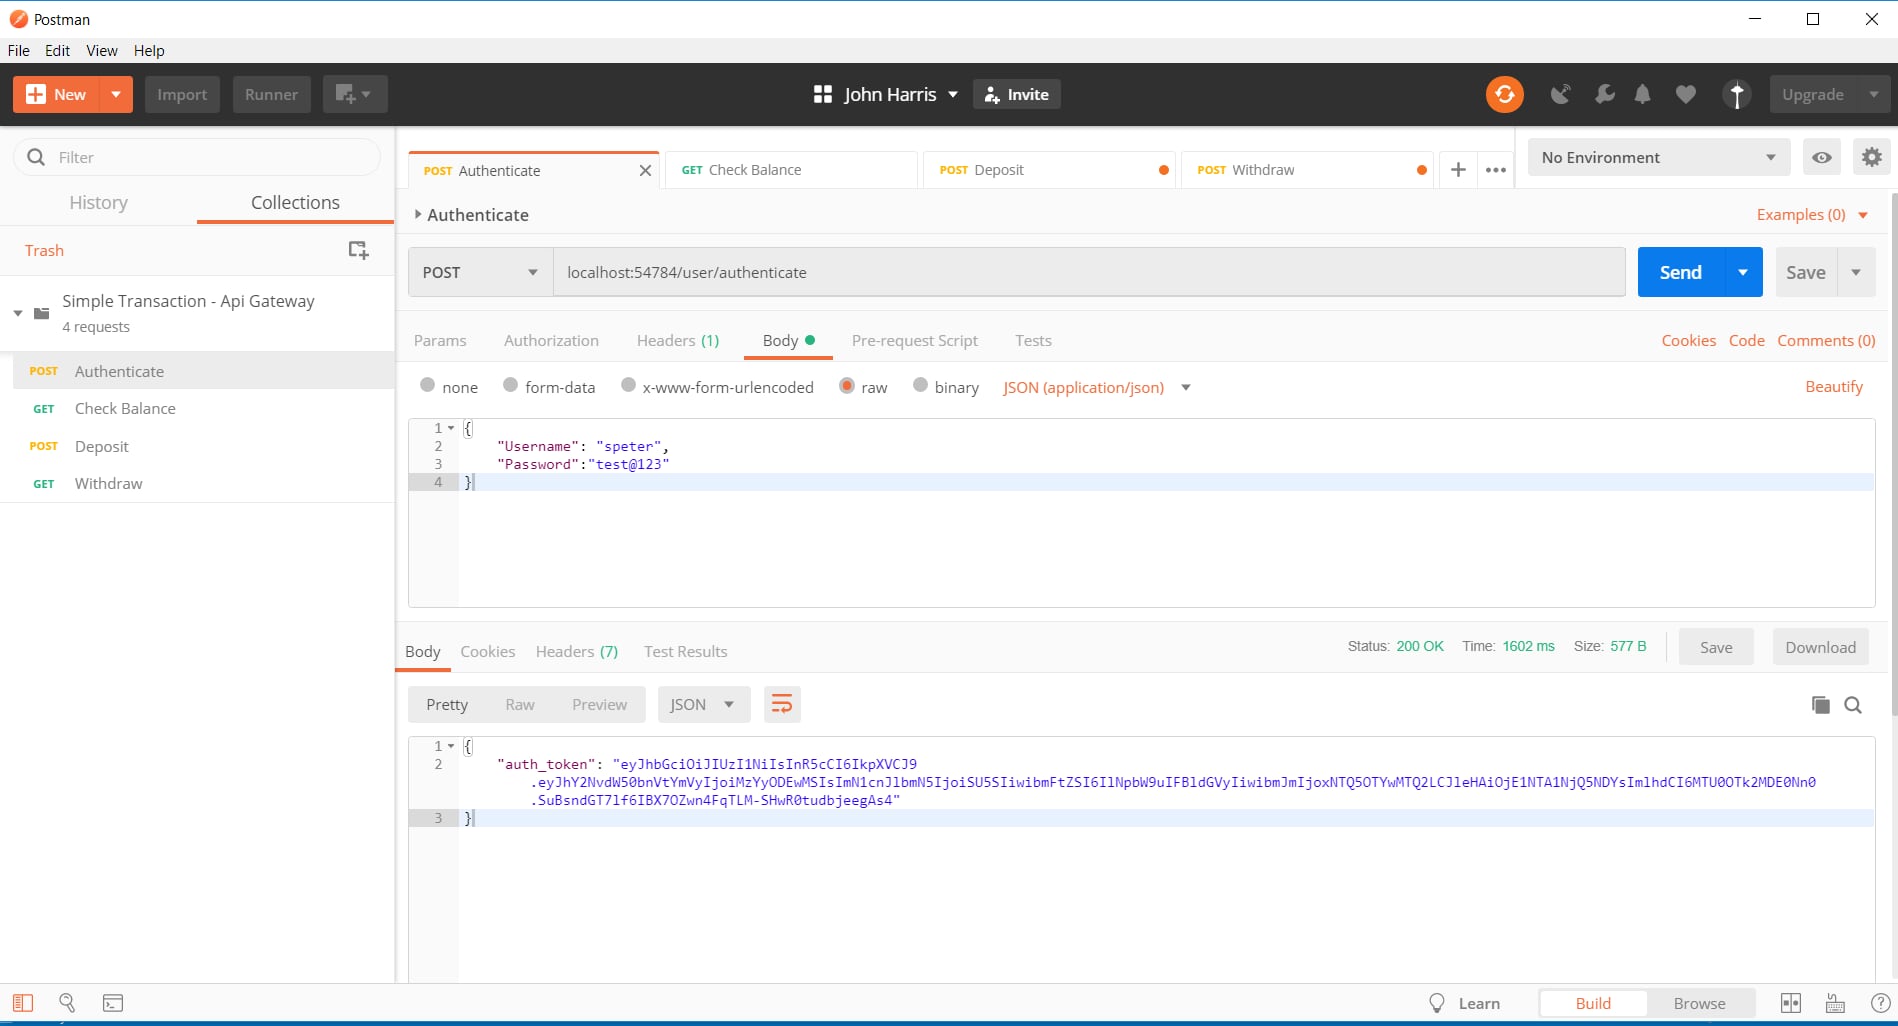Viewport: 1898px width, 1026px height.
Task: Select the binary body type
Action: click(x=920, y=385)
